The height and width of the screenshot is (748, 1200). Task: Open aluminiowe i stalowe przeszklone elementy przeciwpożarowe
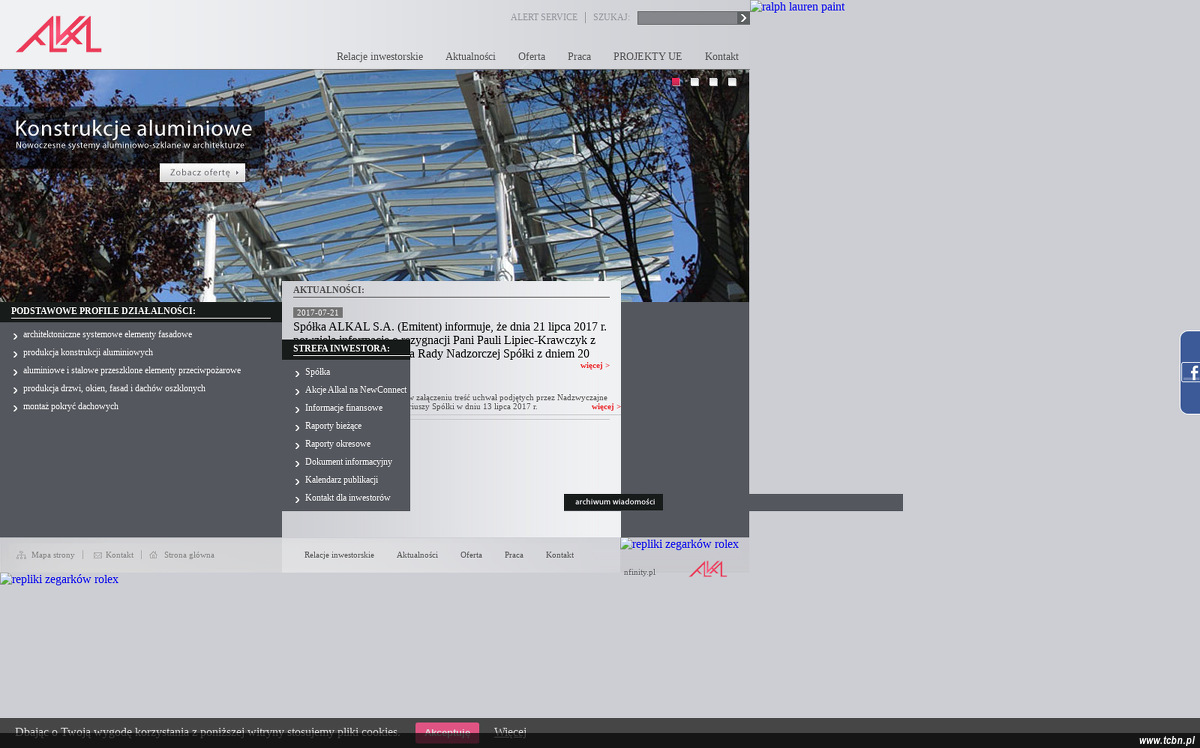point(132,371)
